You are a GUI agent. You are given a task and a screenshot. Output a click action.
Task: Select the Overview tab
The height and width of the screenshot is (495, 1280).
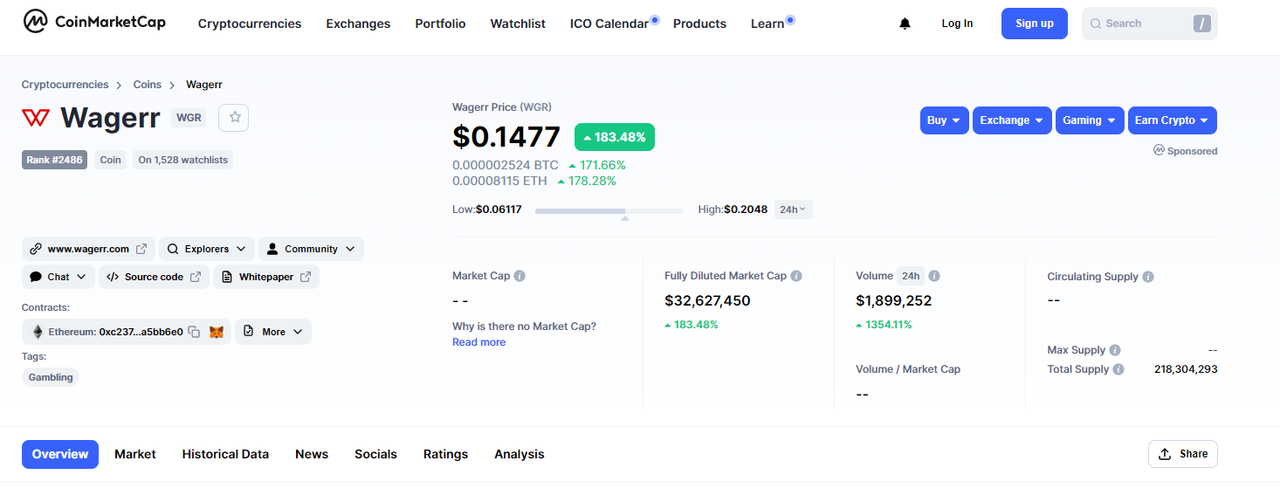click(60, 454)
